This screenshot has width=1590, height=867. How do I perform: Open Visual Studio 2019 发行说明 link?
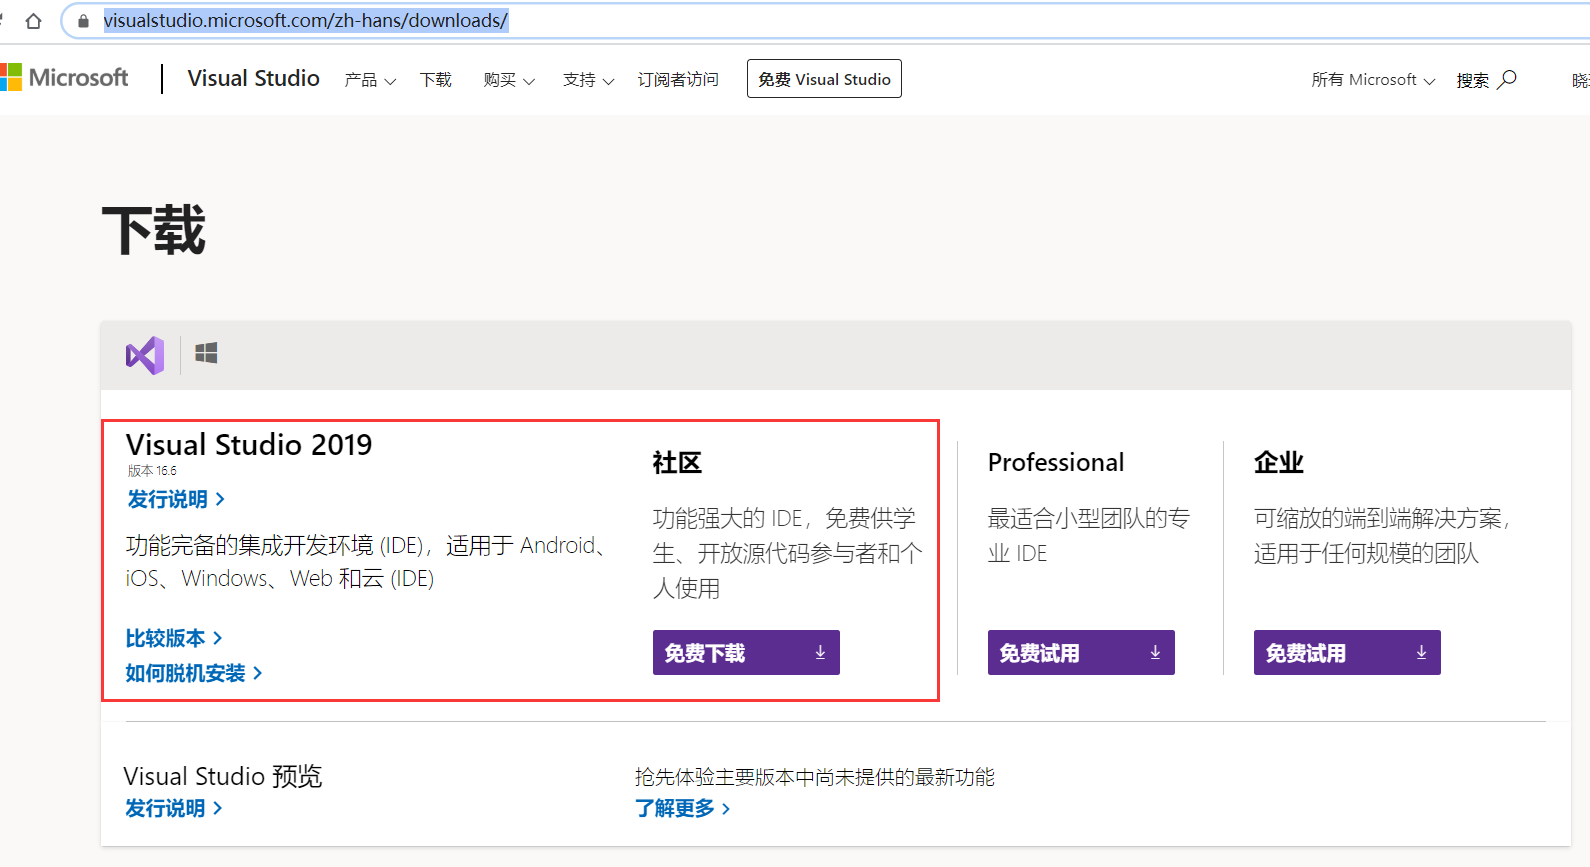[x=176, y=499]
